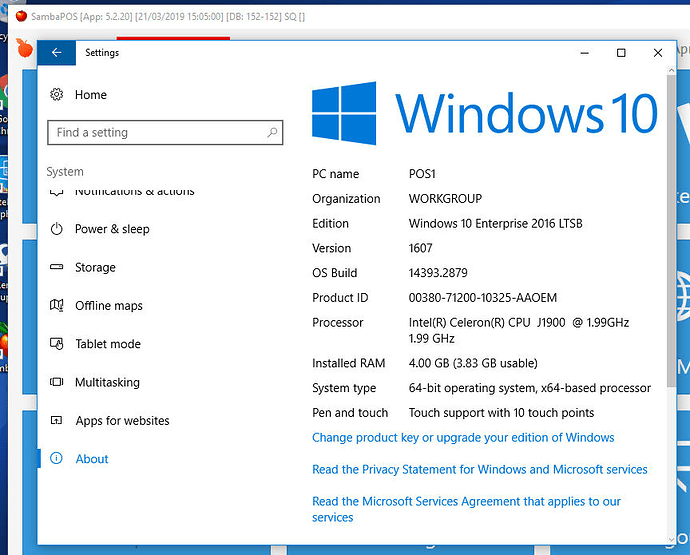This screenshot has height=555, width=690.
Task: Click the About info icon
Action: pyautogui.click(x=56, y=459)
